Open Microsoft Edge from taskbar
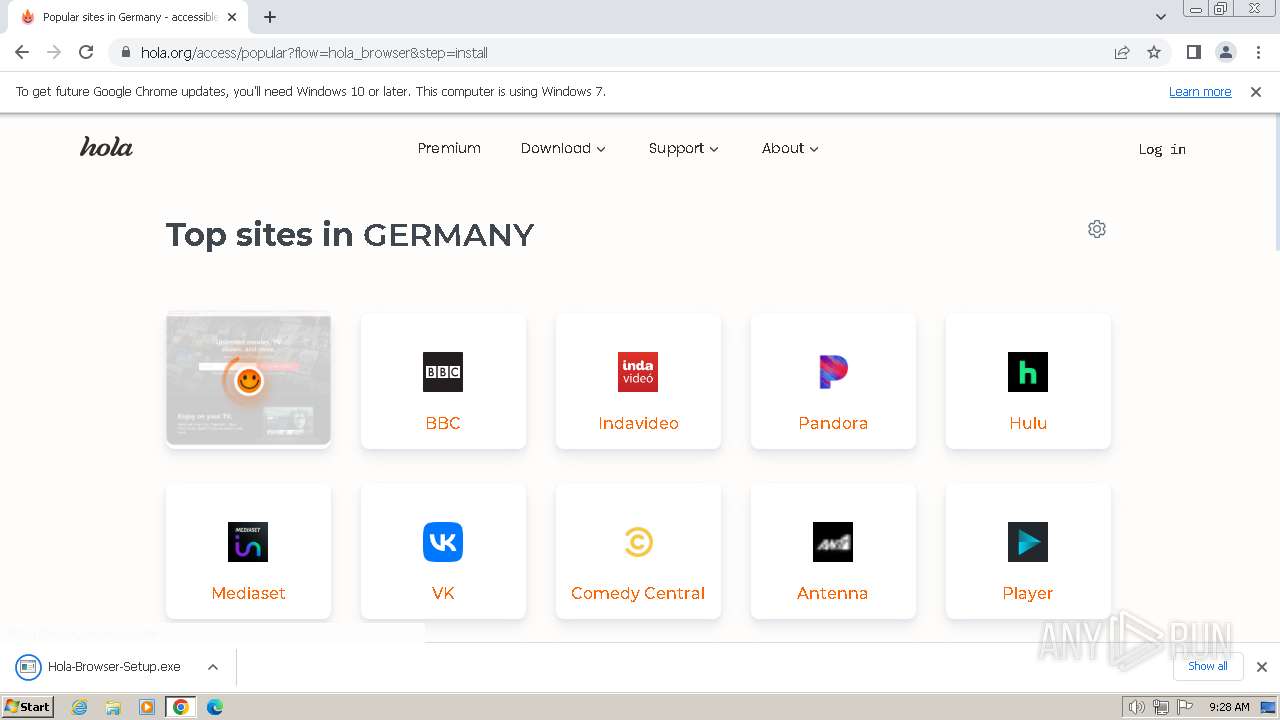 coord(214,707)
